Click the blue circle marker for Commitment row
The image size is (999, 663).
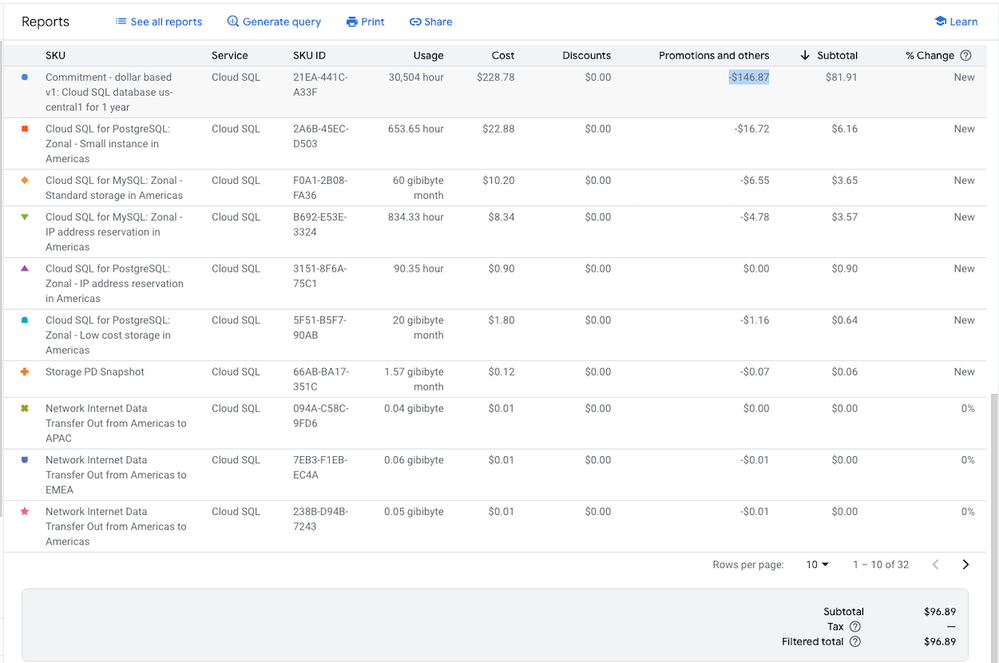tap(25, 77)
